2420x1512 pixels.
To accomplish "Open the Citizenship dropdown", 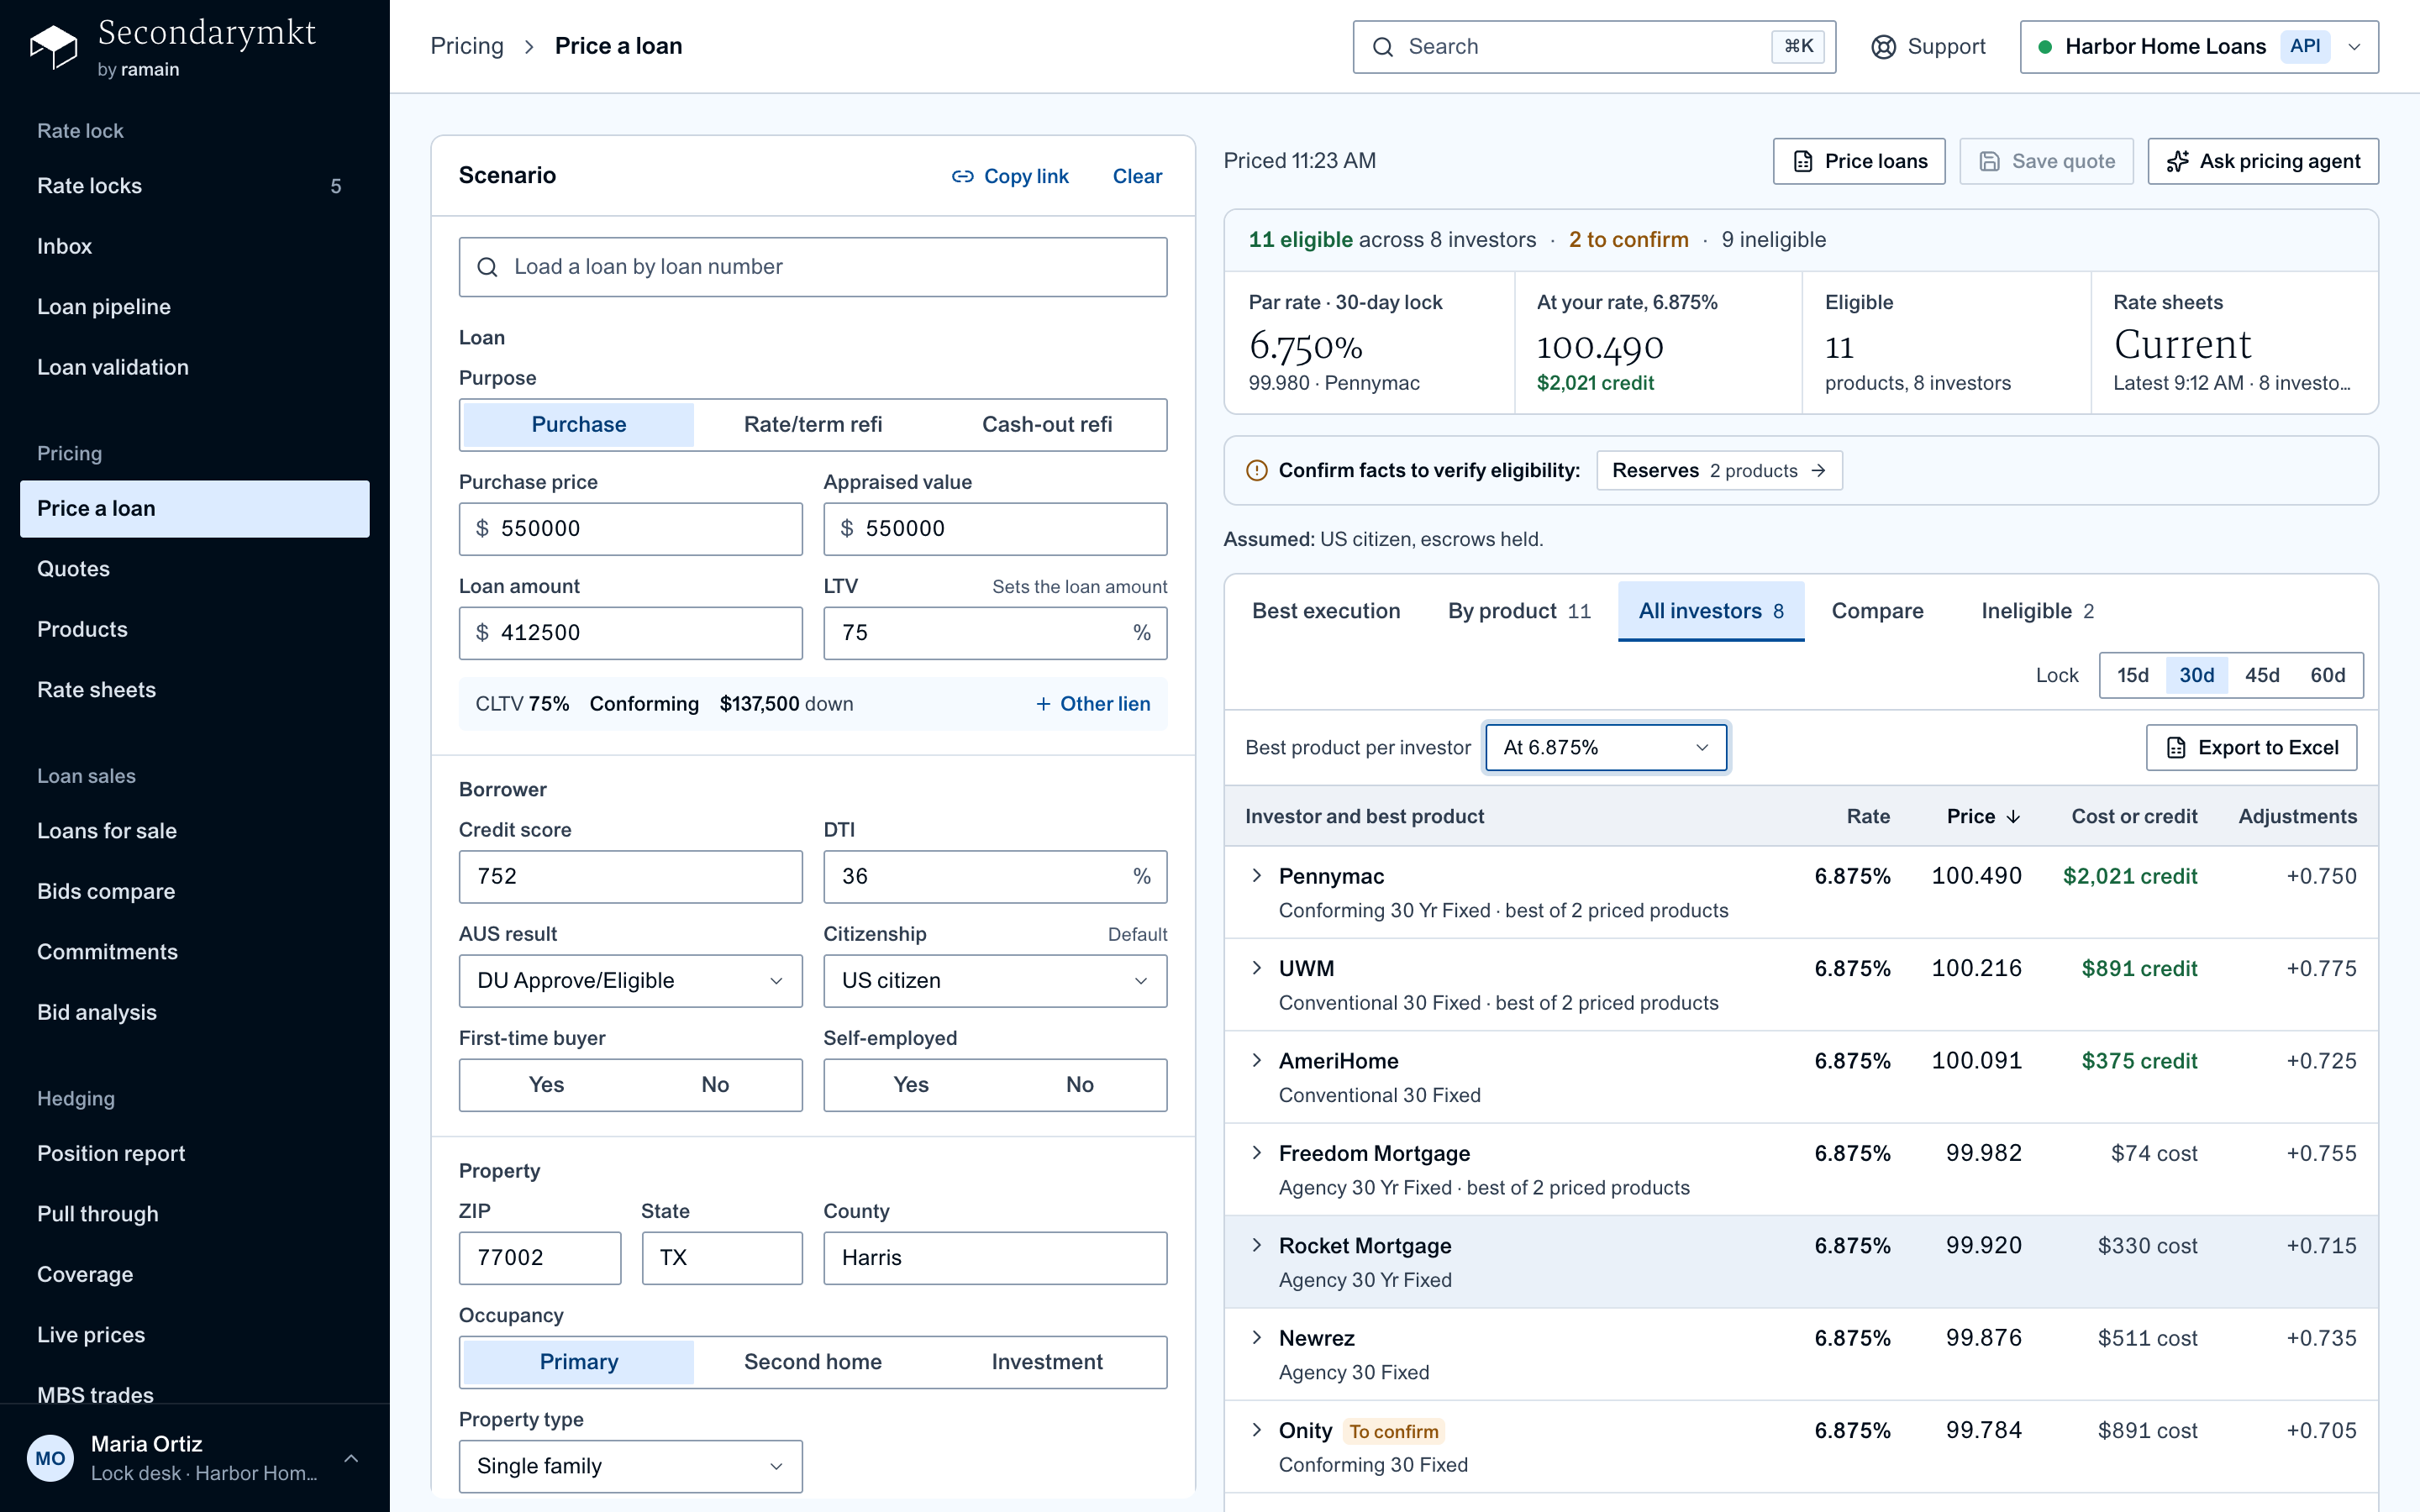I will 994,980.
